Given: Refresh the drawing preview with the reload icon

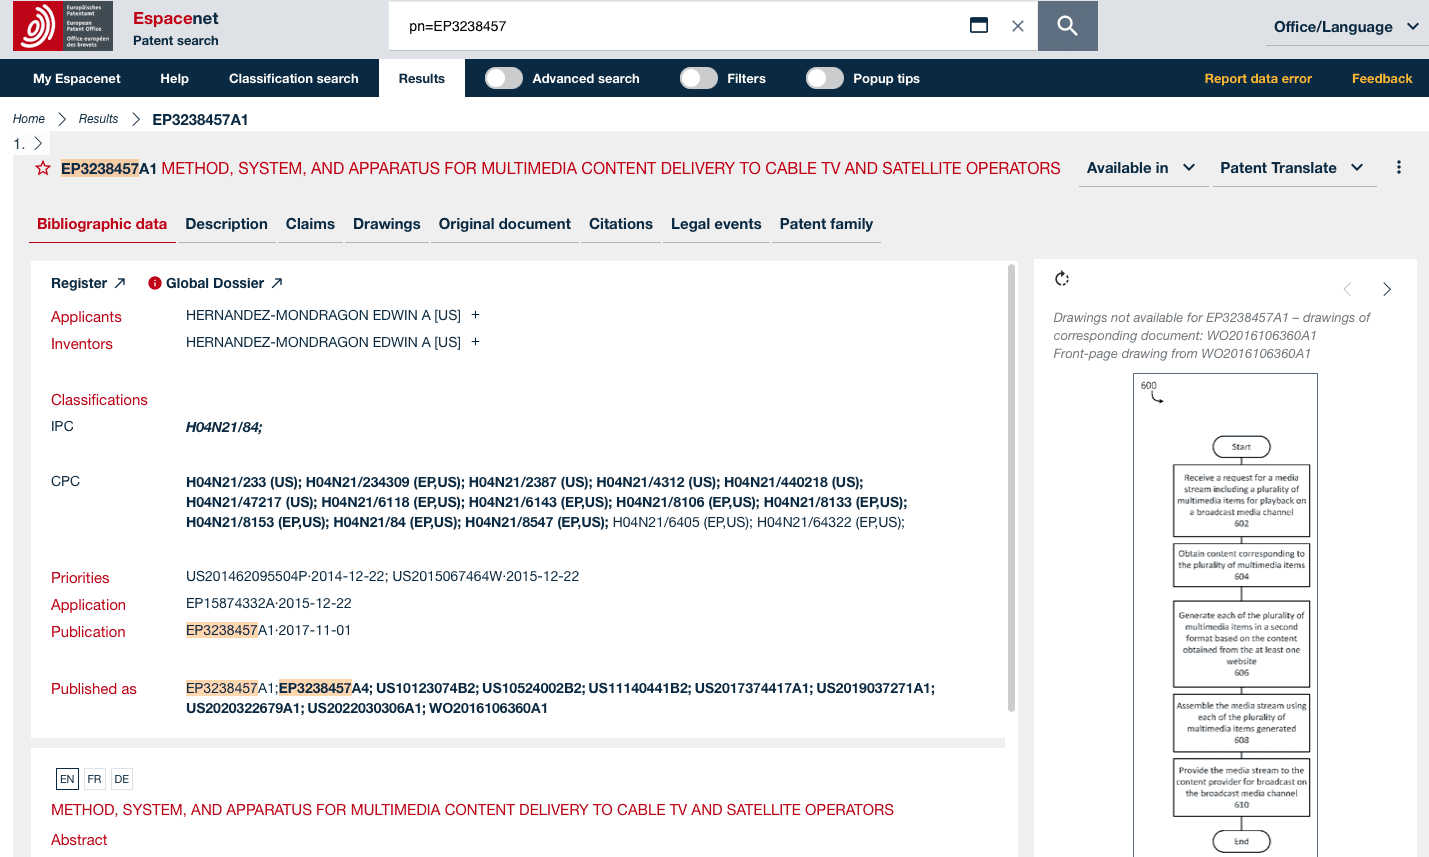Looking at the screenshot, I should point(1062,279).
